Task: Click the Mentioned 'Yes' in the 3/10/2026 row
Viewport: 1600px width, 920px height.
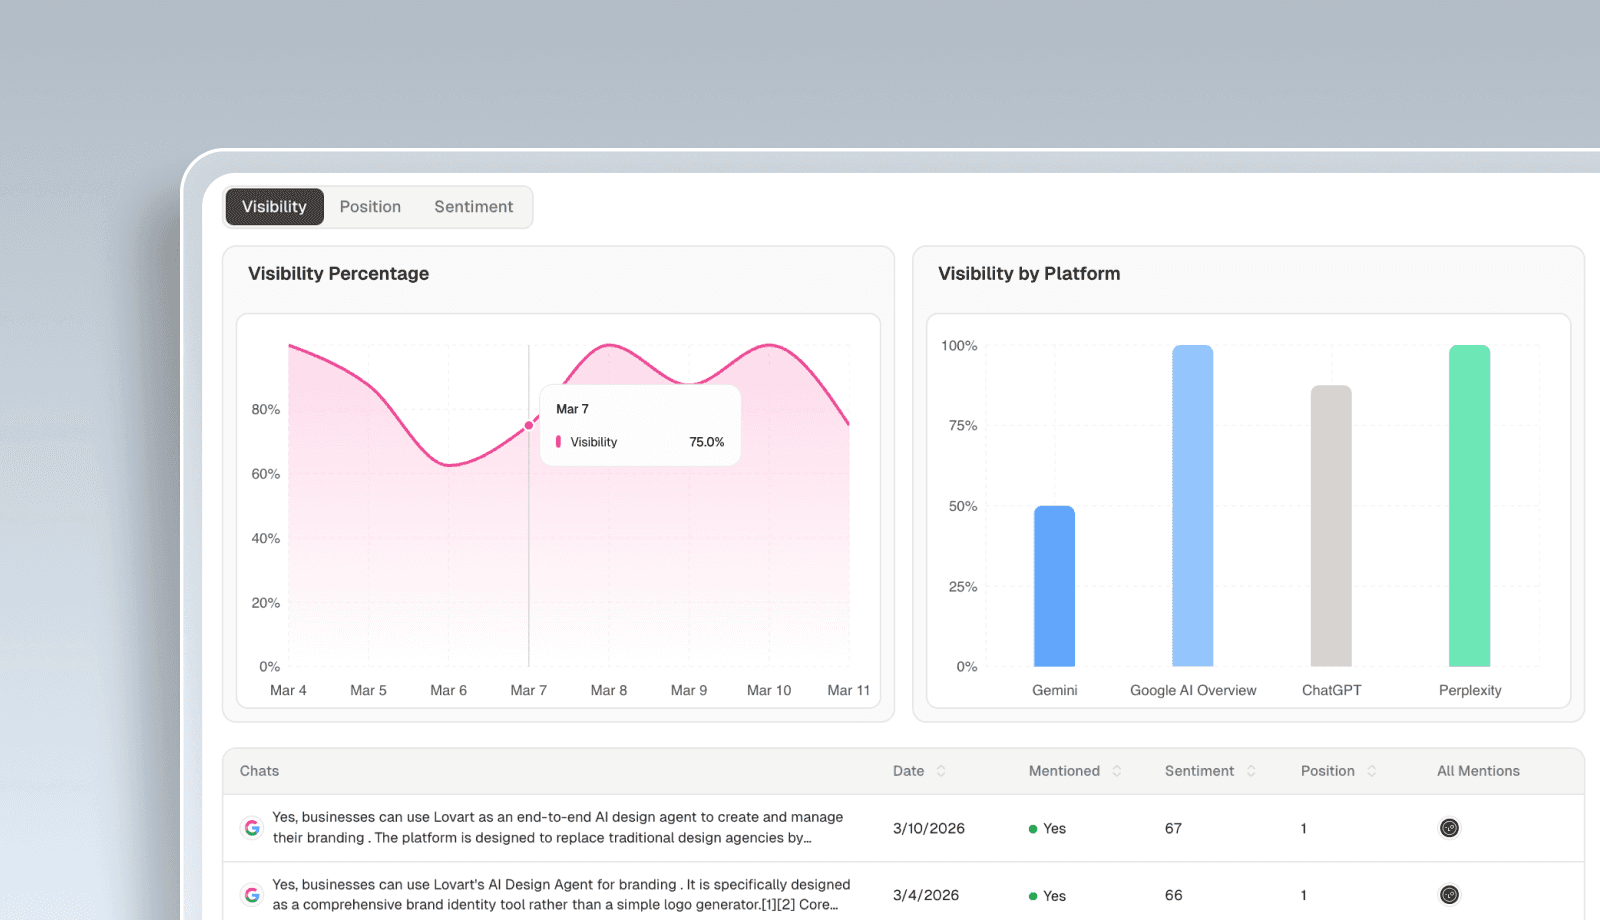Action: [x=1047, y=829]
